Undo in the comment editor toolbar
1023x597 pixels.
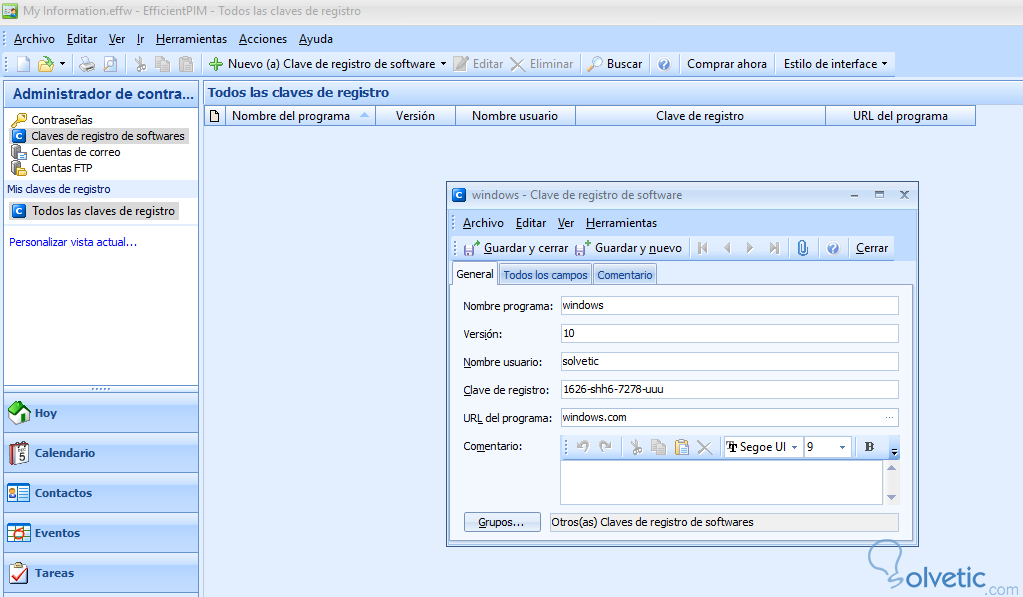tap(583, 447)
